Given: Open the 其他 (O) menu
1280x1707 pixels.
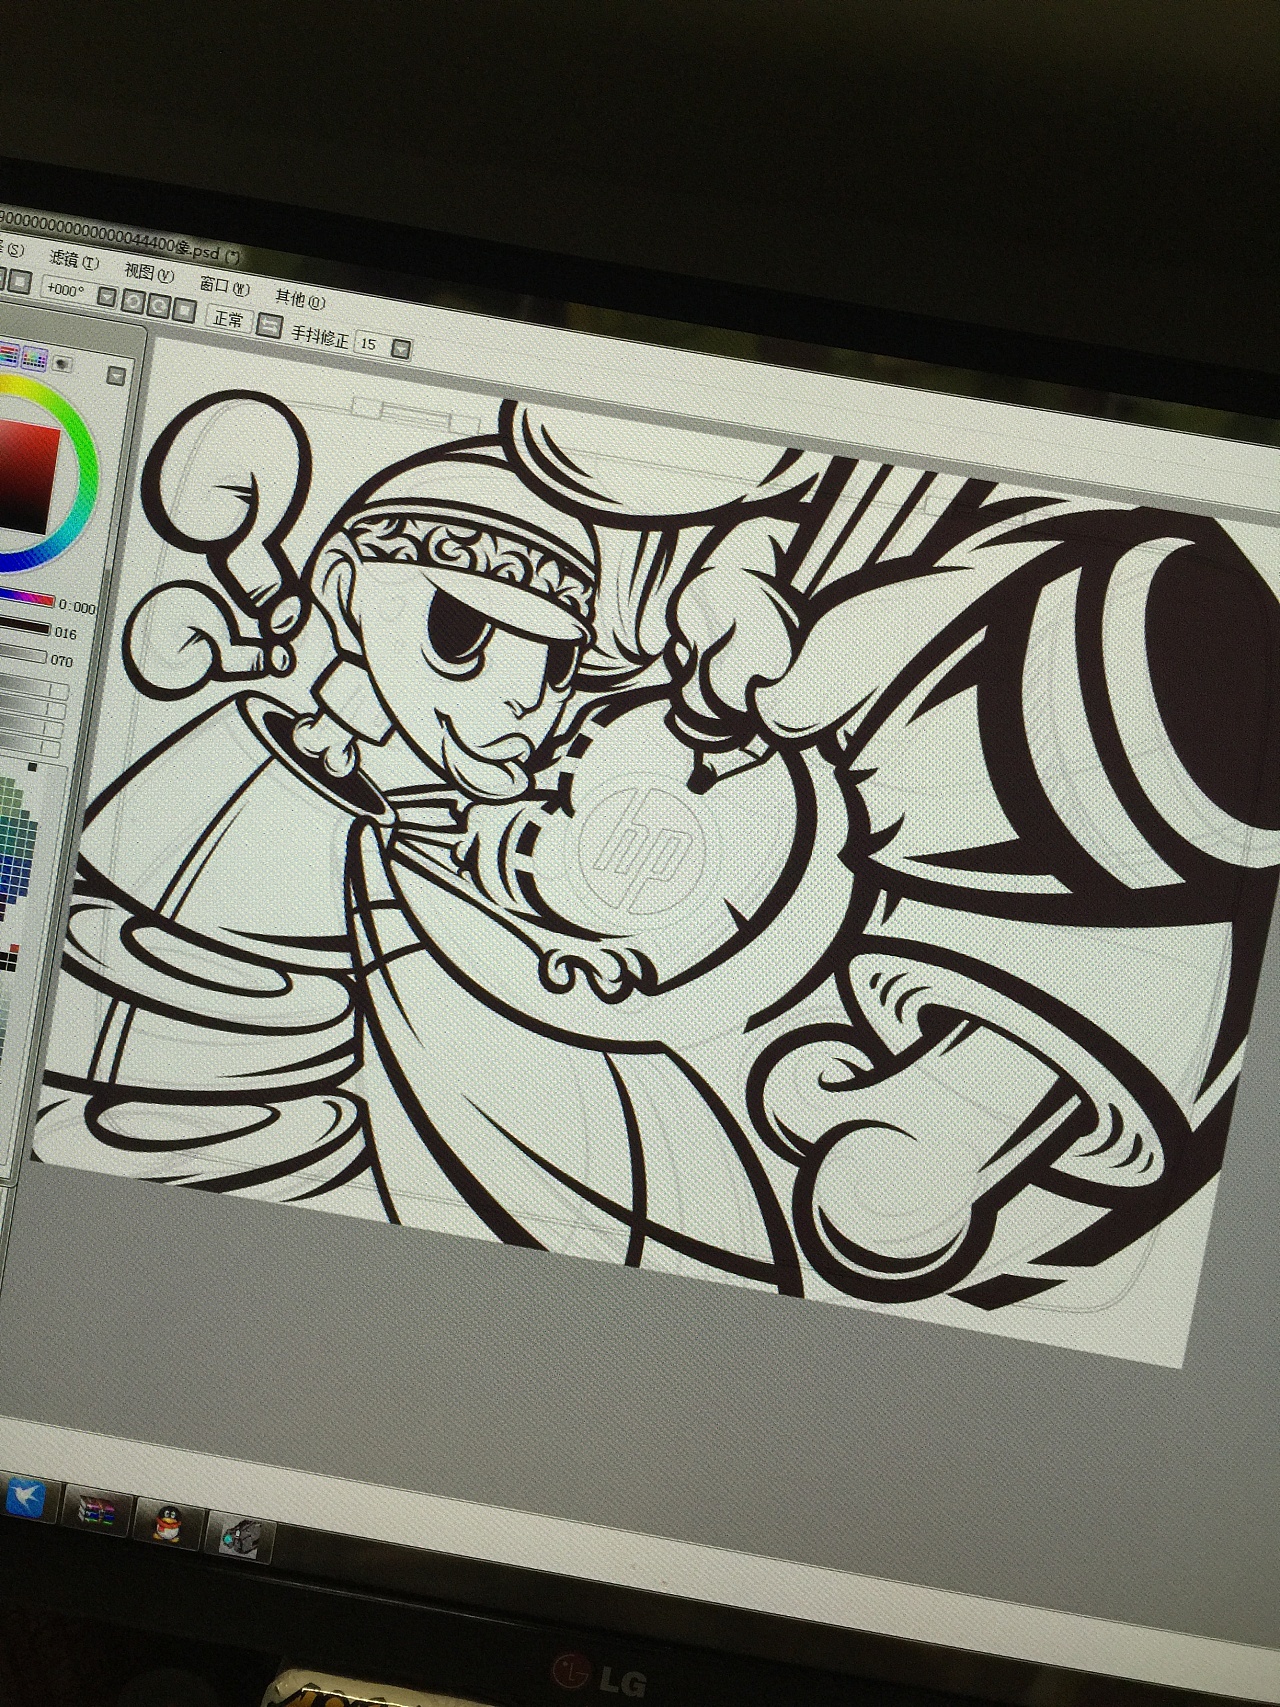Looking at the screenshot, I should 300,298.
